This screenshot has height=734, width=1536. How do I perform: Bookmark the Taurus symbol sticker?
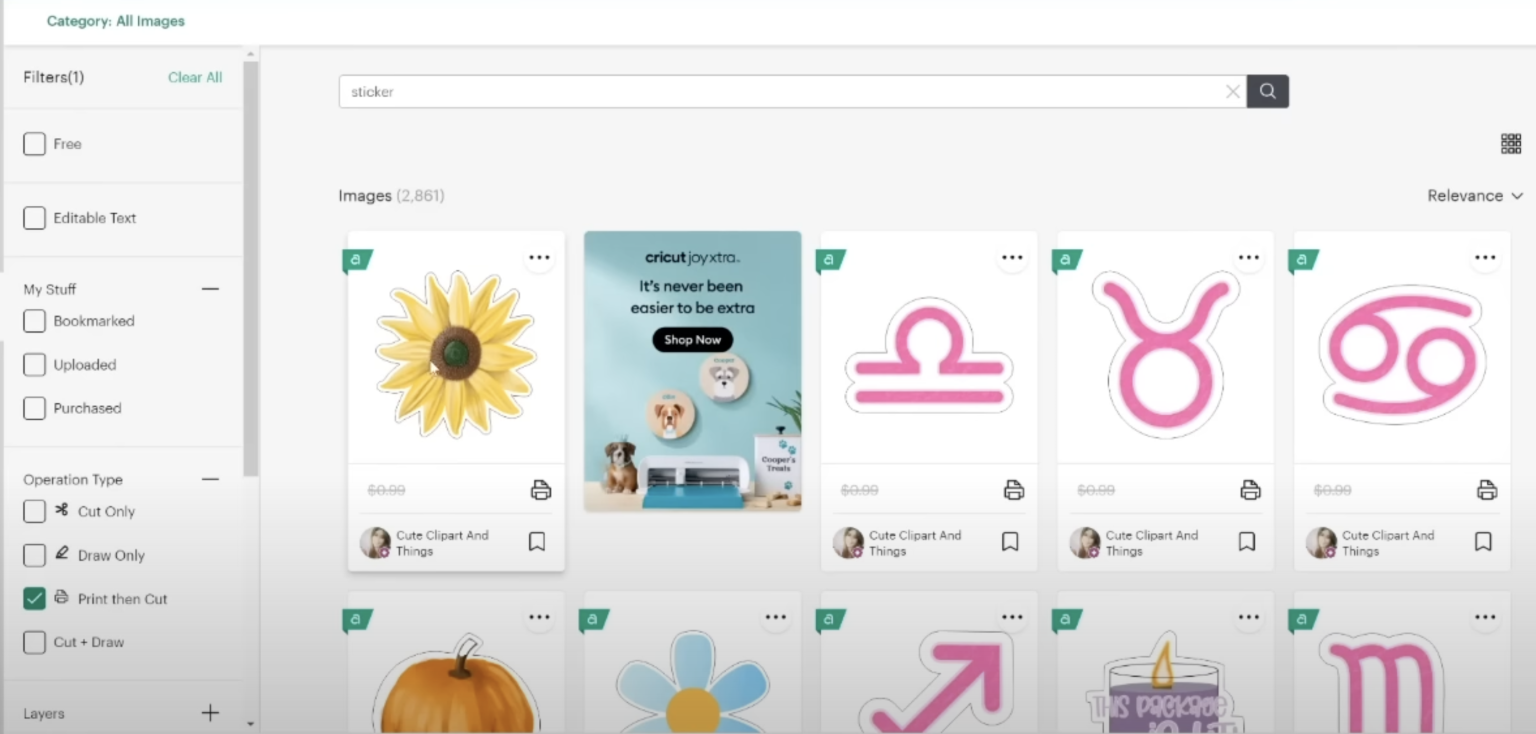(x=1247, y=542)
